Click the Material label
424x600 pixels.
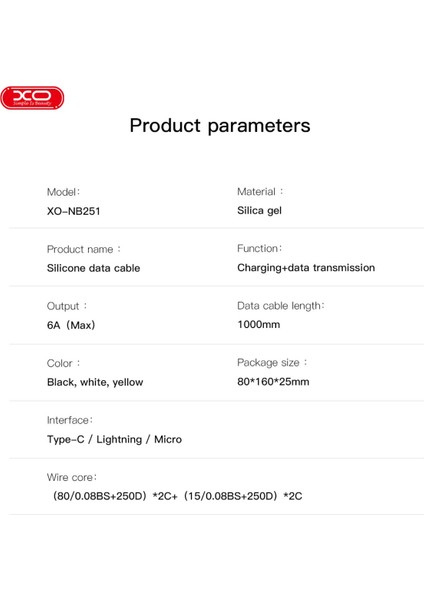point(260,191)
